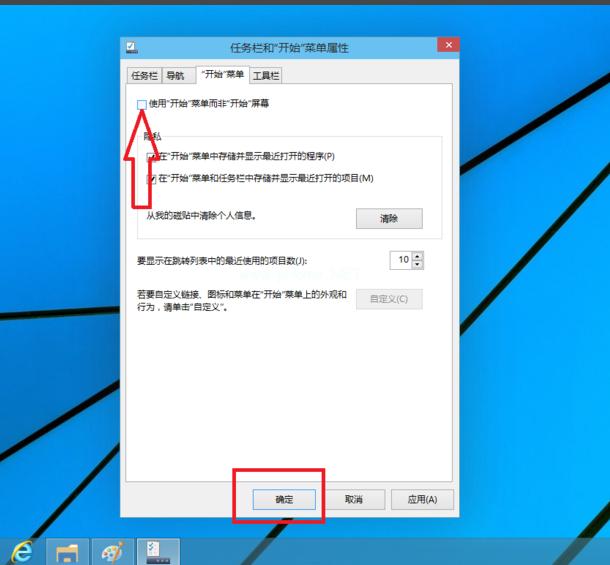Screen dimensions: 610x565
Task: Toggle '使用"开始"菜单而非"开始"屏幕' checkbox
Action: 142,104
